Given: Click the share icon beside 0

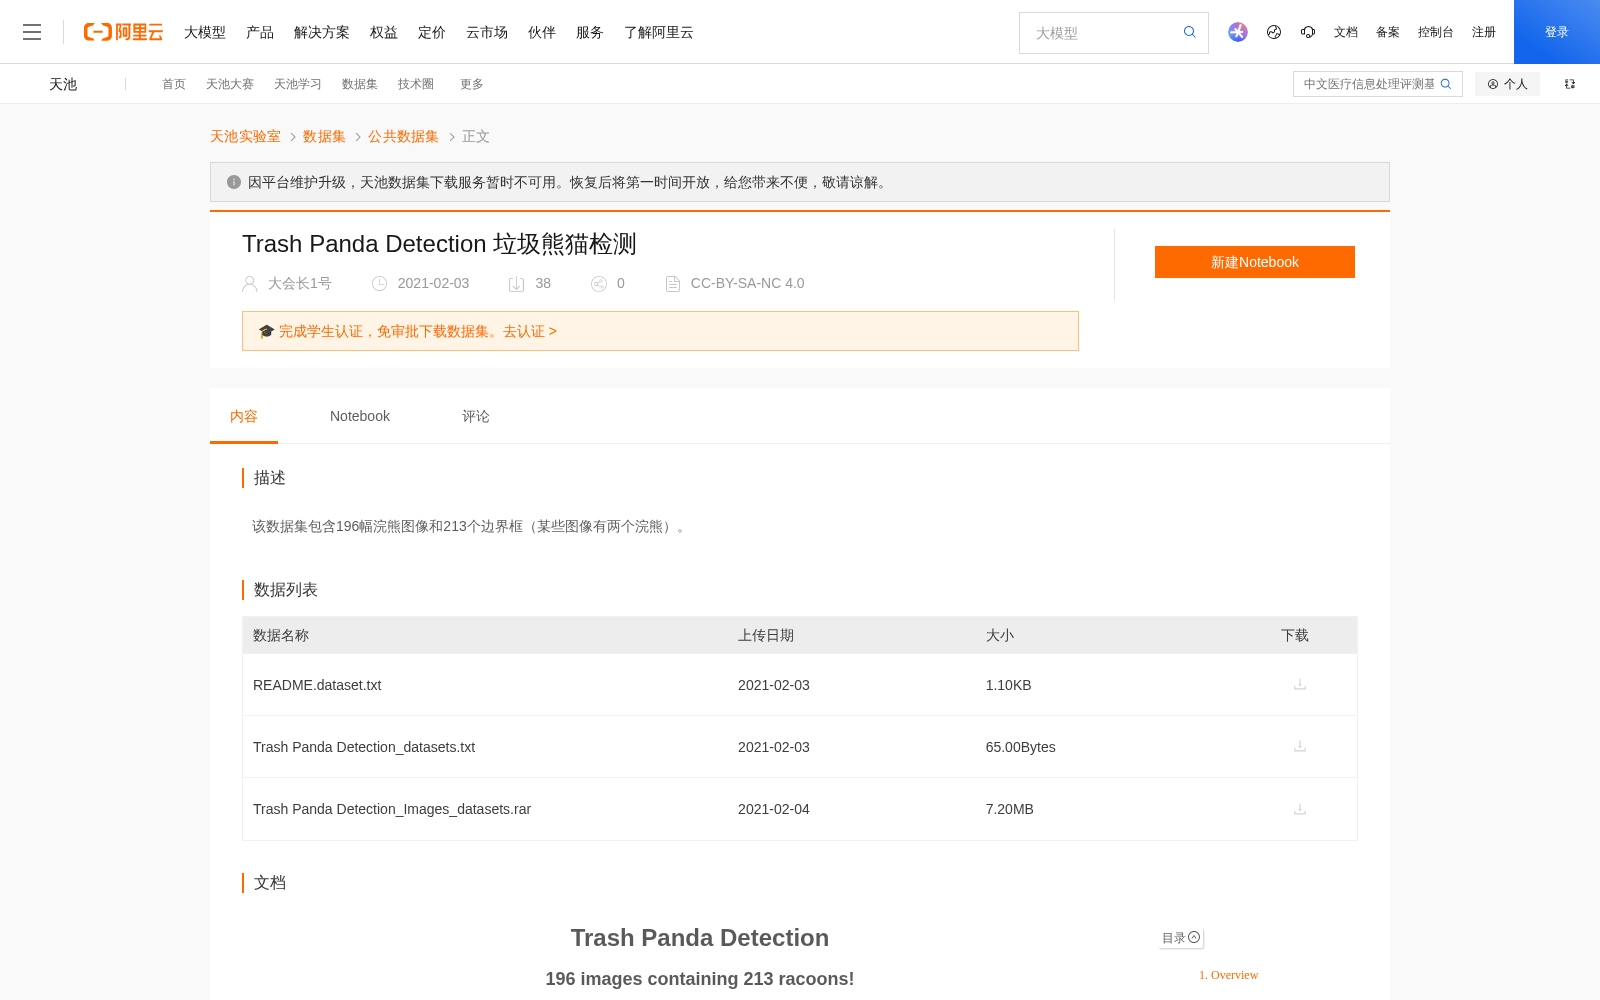Looking at the screenshot, I should (599, 284).
